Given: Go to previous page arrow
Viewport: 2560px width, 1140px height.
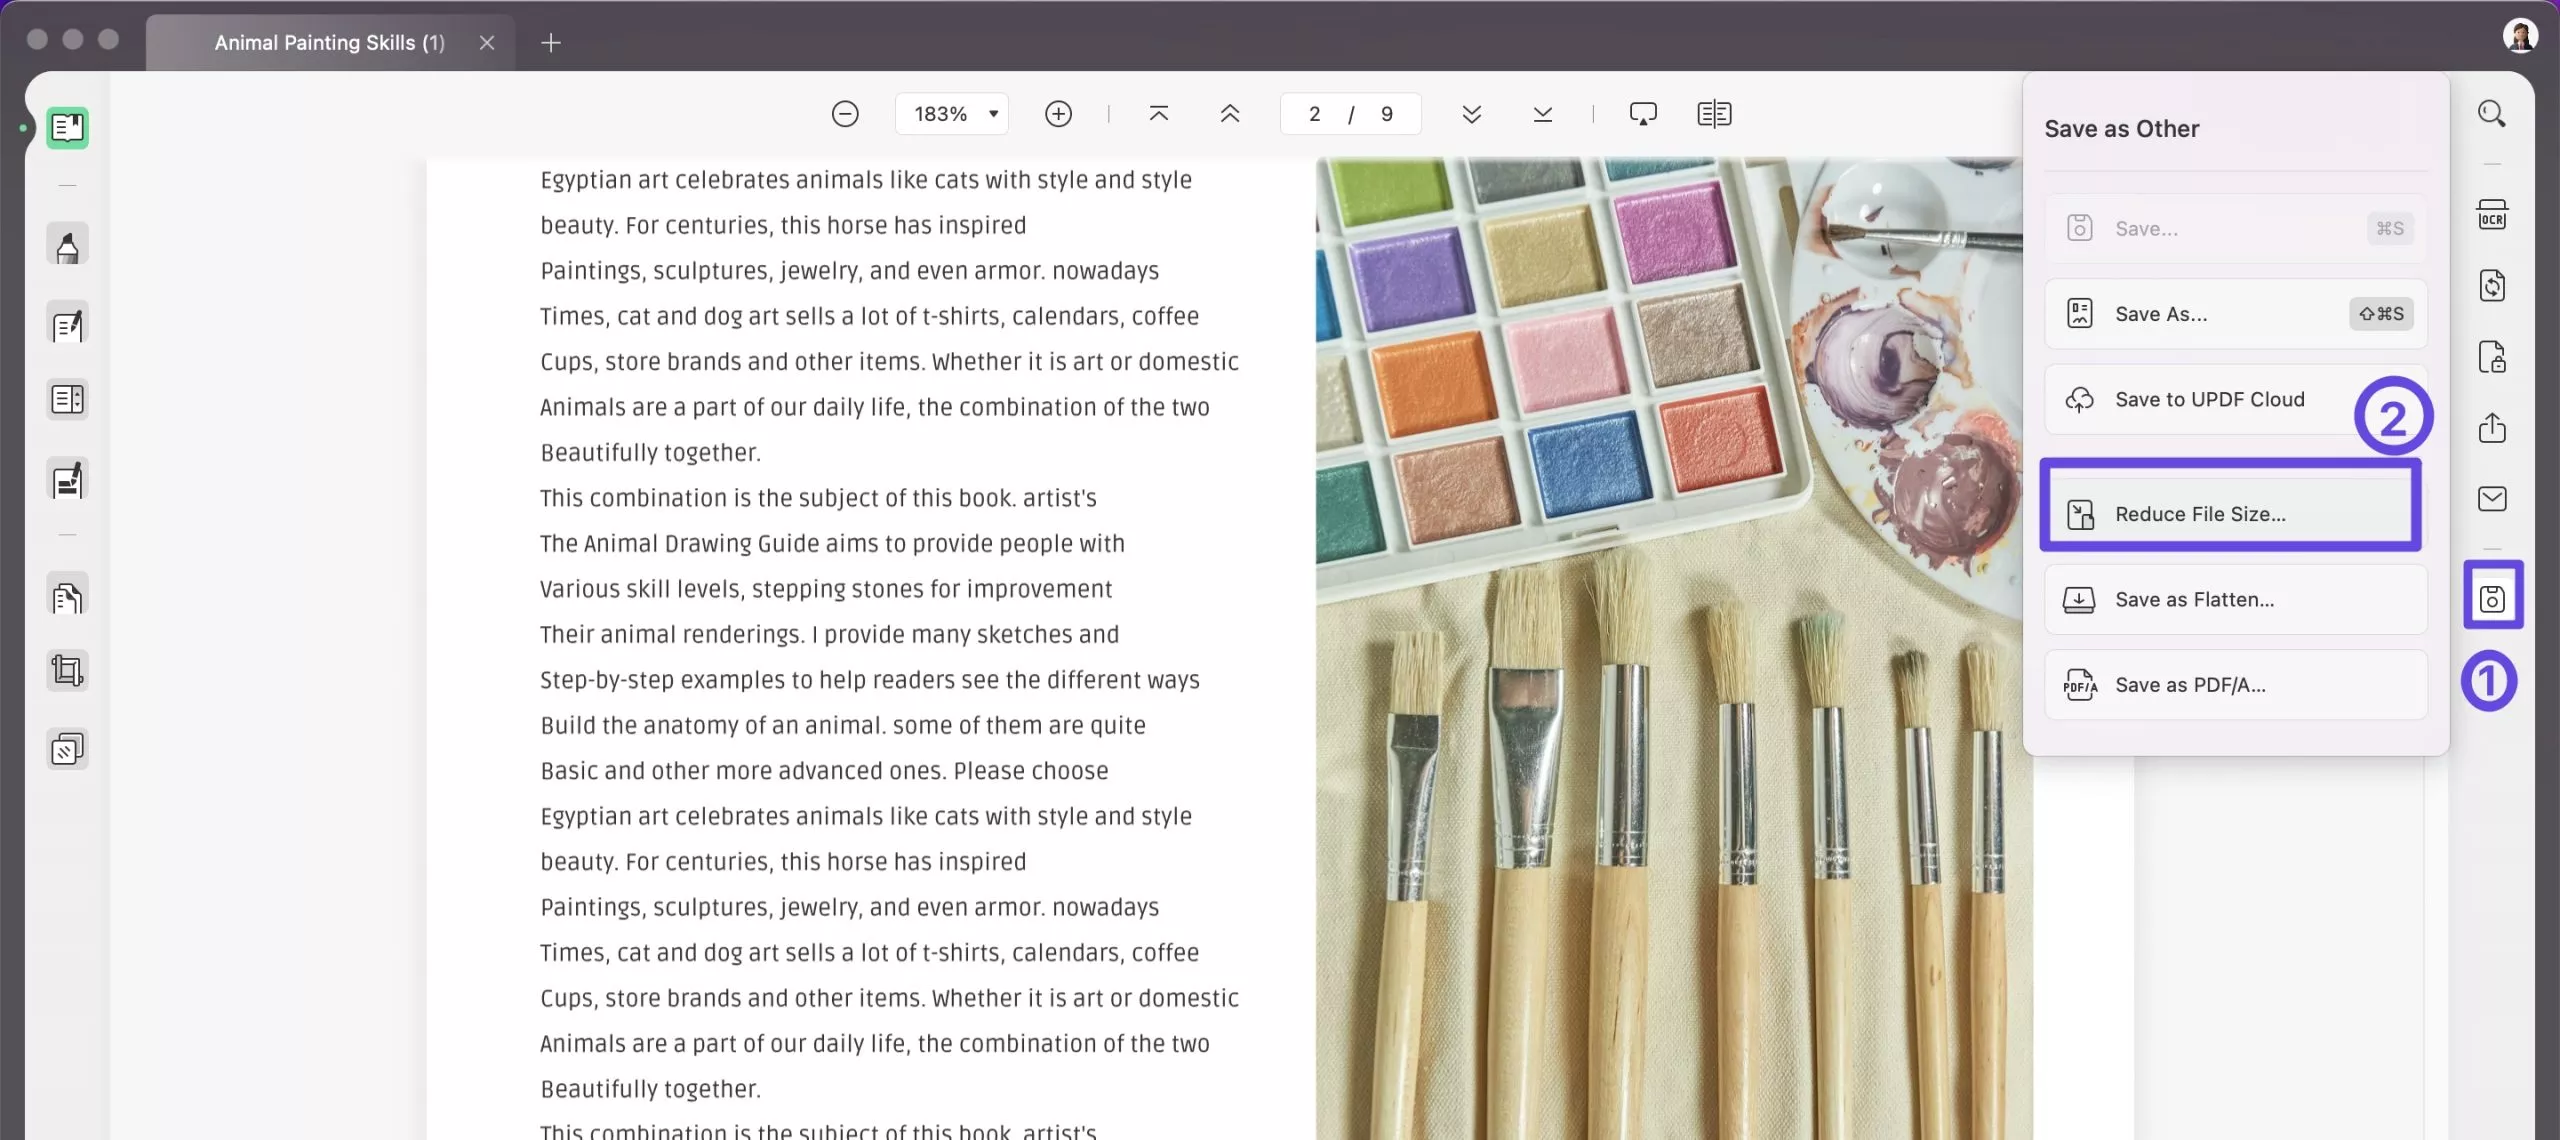Looking at the screenshot, I should [x=1230, y=114].
